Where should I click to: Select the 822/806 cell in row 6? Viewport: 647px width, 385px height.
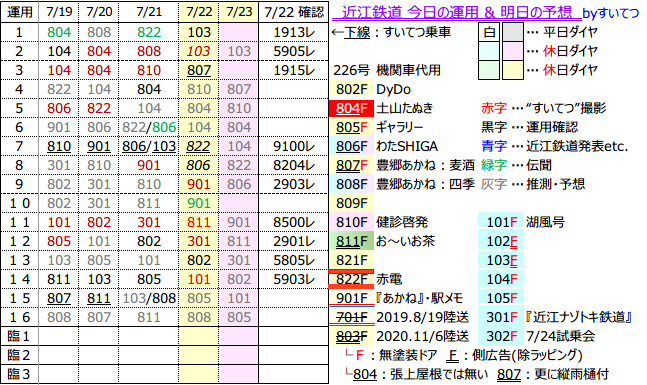(149, 127)
